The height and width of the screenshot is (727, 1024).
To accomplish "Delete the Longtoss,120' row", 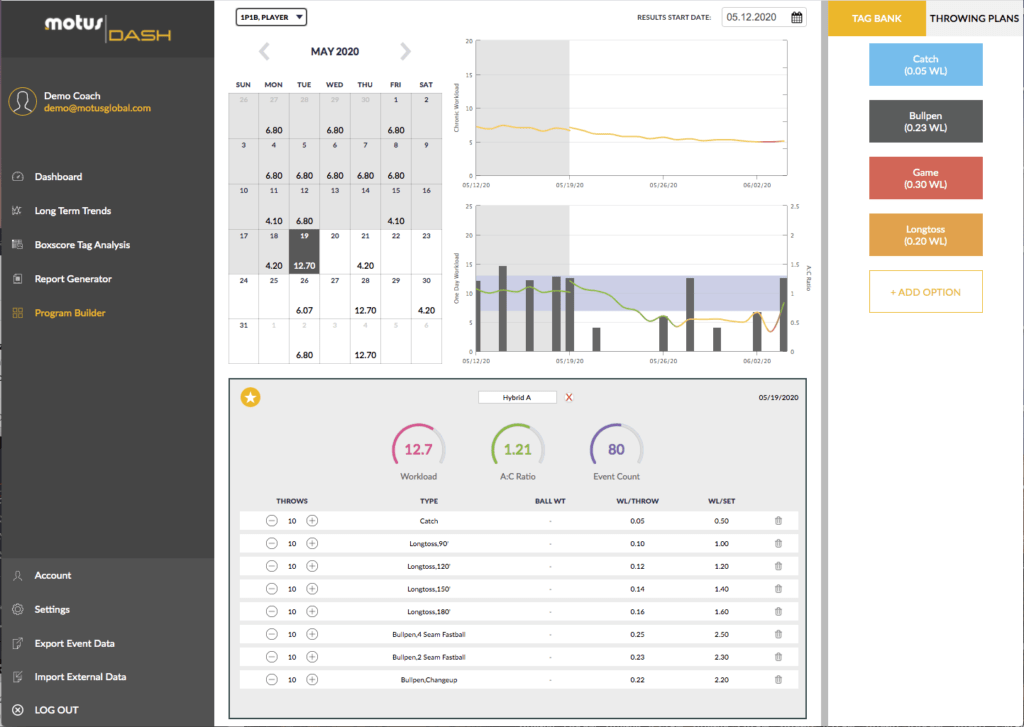I will (778, 566).
